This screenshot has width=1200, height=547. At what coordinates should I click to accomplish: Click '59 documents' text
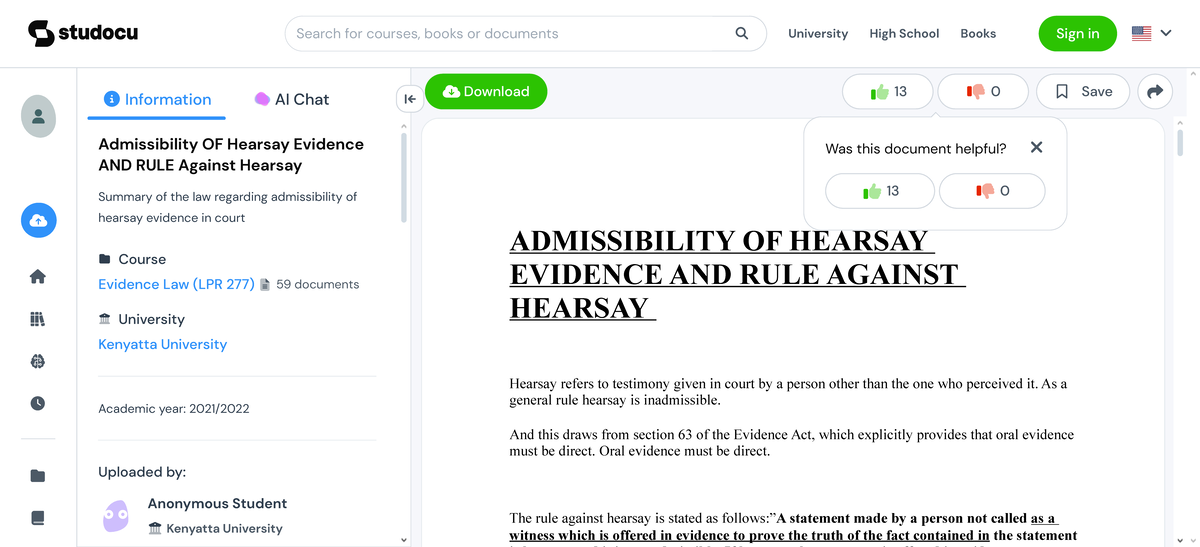(317, 284)
